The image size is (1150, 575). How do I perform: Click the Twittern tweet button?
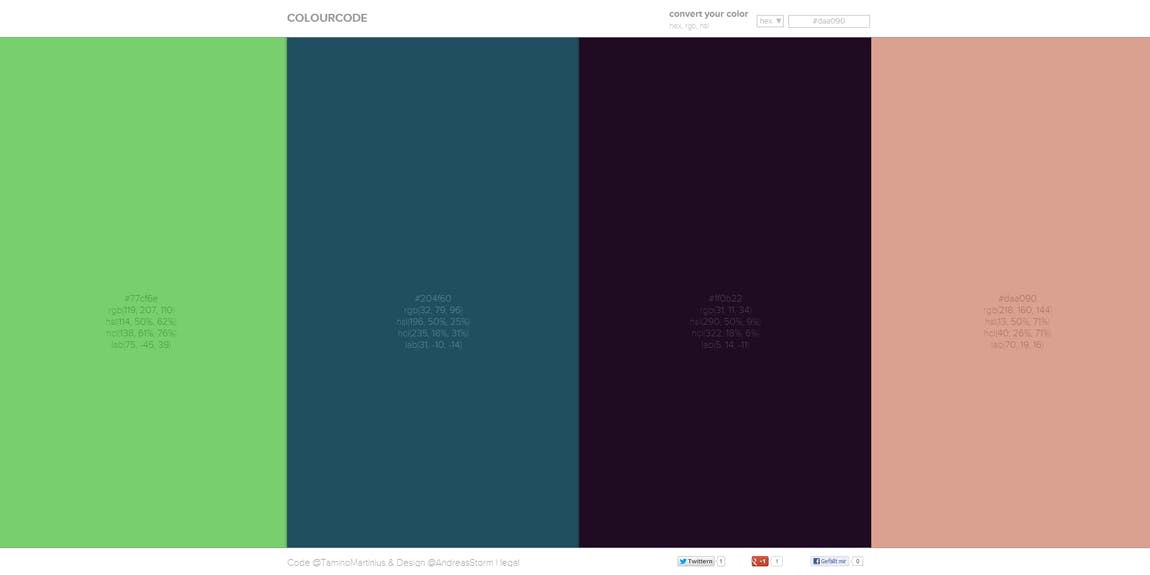tap(695, 561)
